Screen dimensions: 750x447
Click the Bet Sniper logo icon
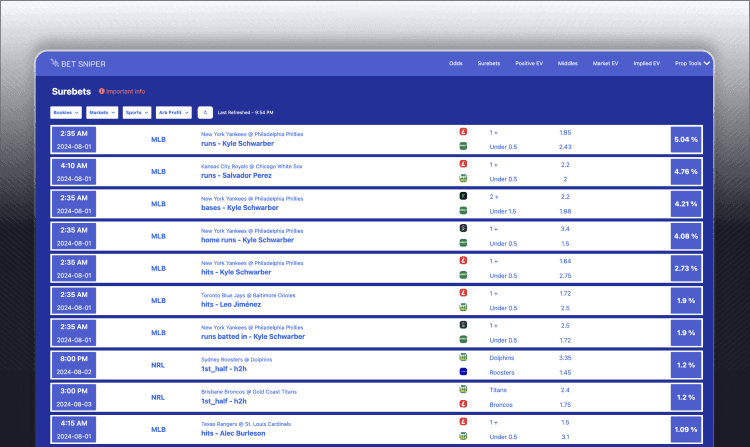click(x=55, y=63)
